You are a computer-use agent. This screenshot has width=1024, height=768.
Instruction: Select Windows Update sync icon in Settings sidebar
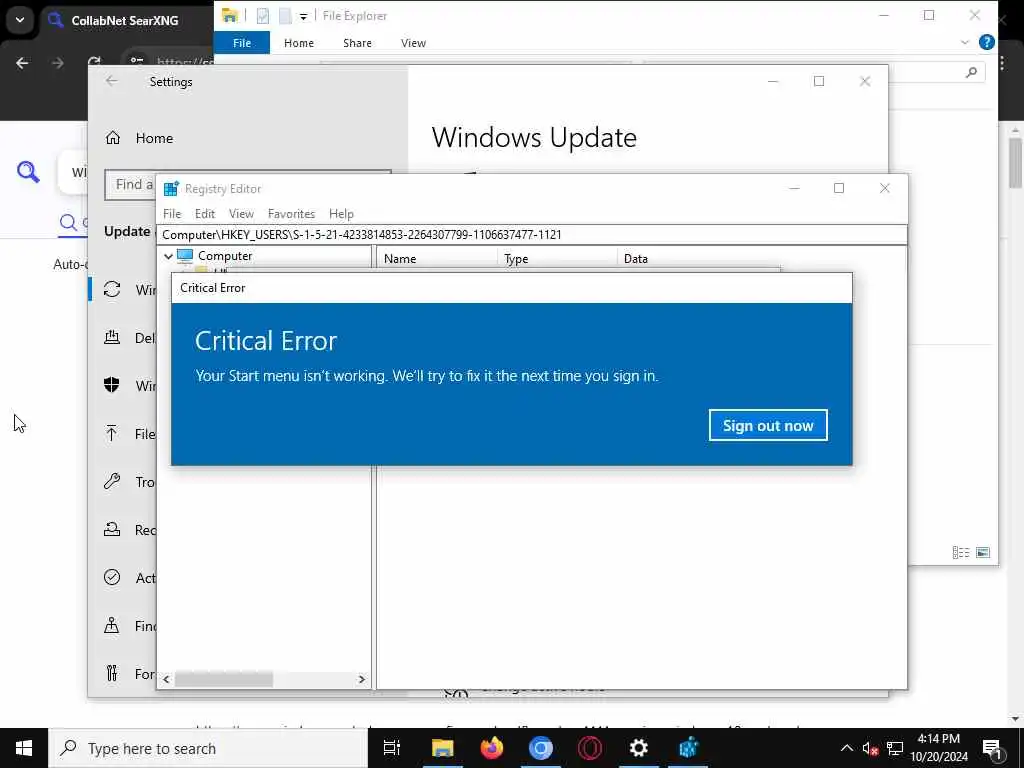[112, 289]
